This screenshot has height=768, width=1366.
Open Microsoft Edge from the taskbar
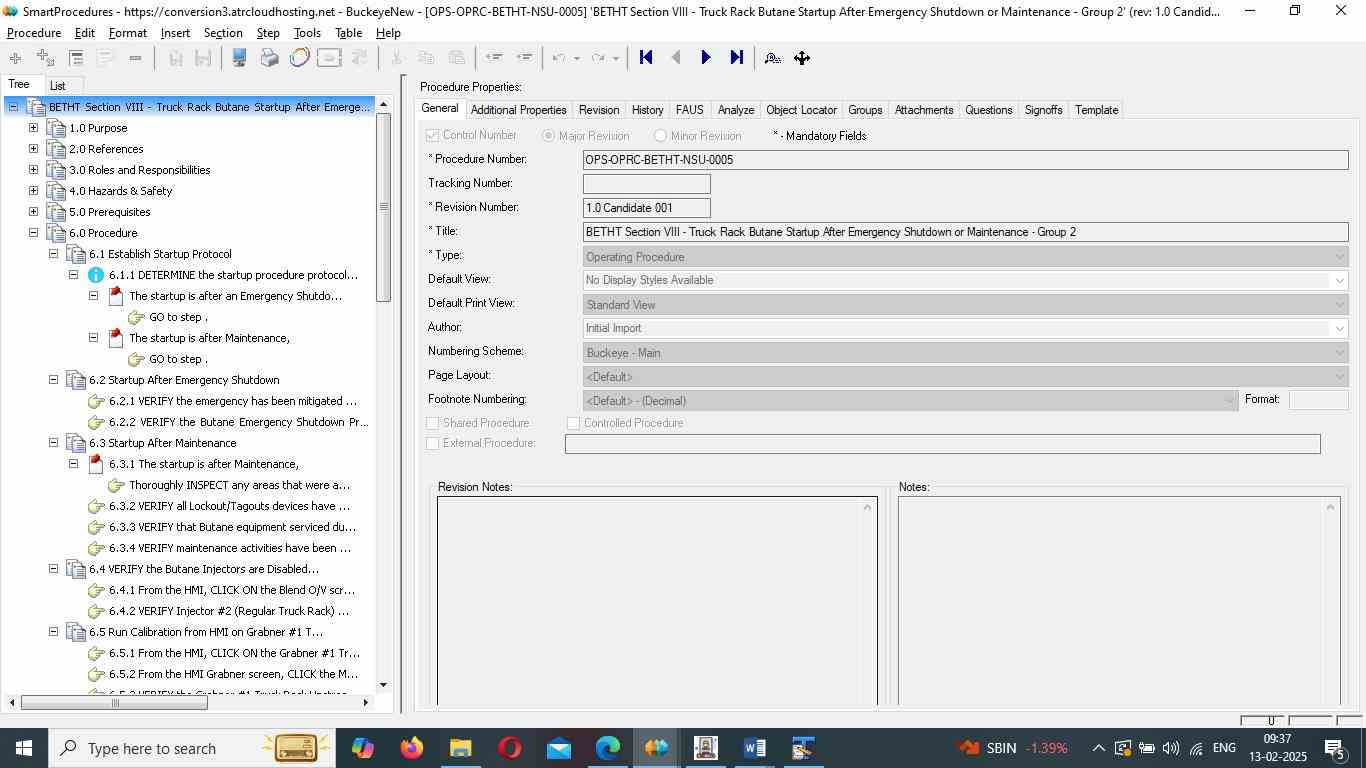(x=608, y=748)
